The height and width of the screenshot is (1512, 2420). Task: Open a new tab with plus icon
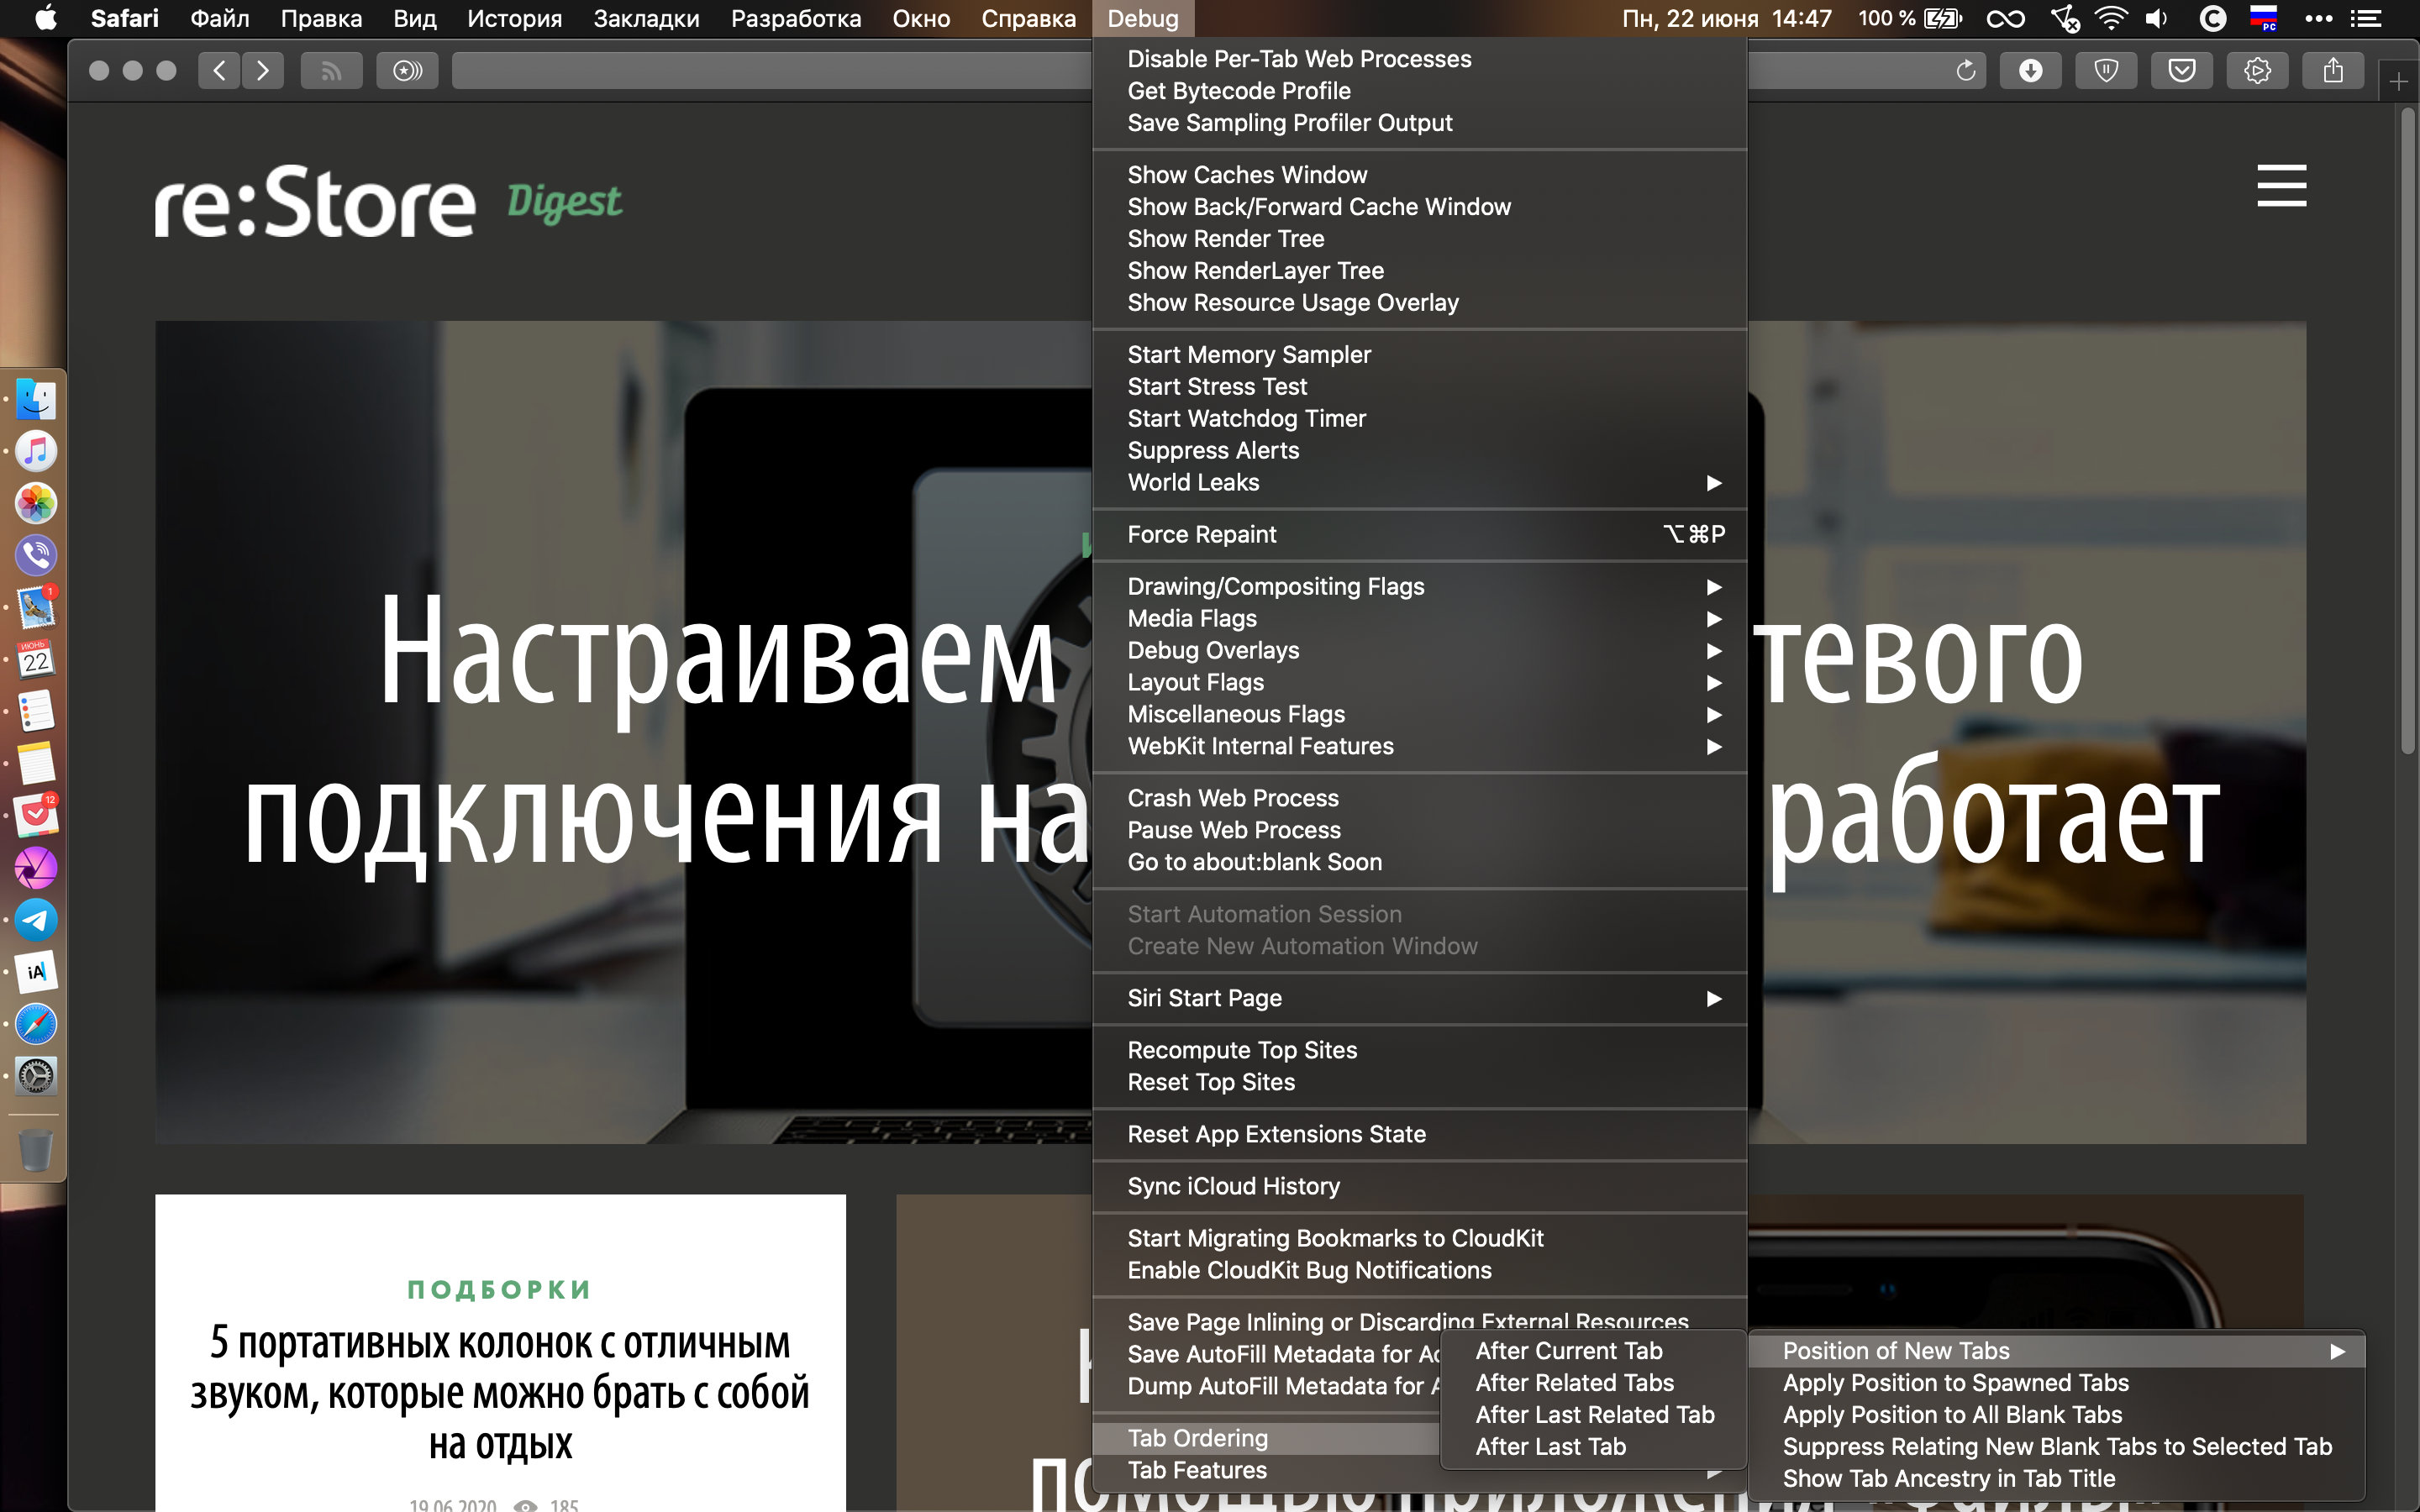tap(2398, 82)
